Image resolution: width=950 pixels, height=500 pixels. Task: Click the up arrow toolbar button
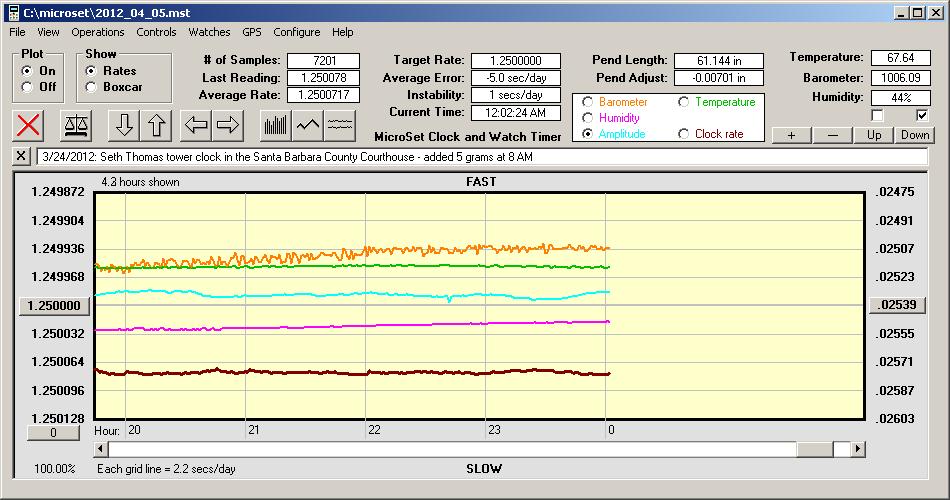pyautogui.click(x=158, y=125)
